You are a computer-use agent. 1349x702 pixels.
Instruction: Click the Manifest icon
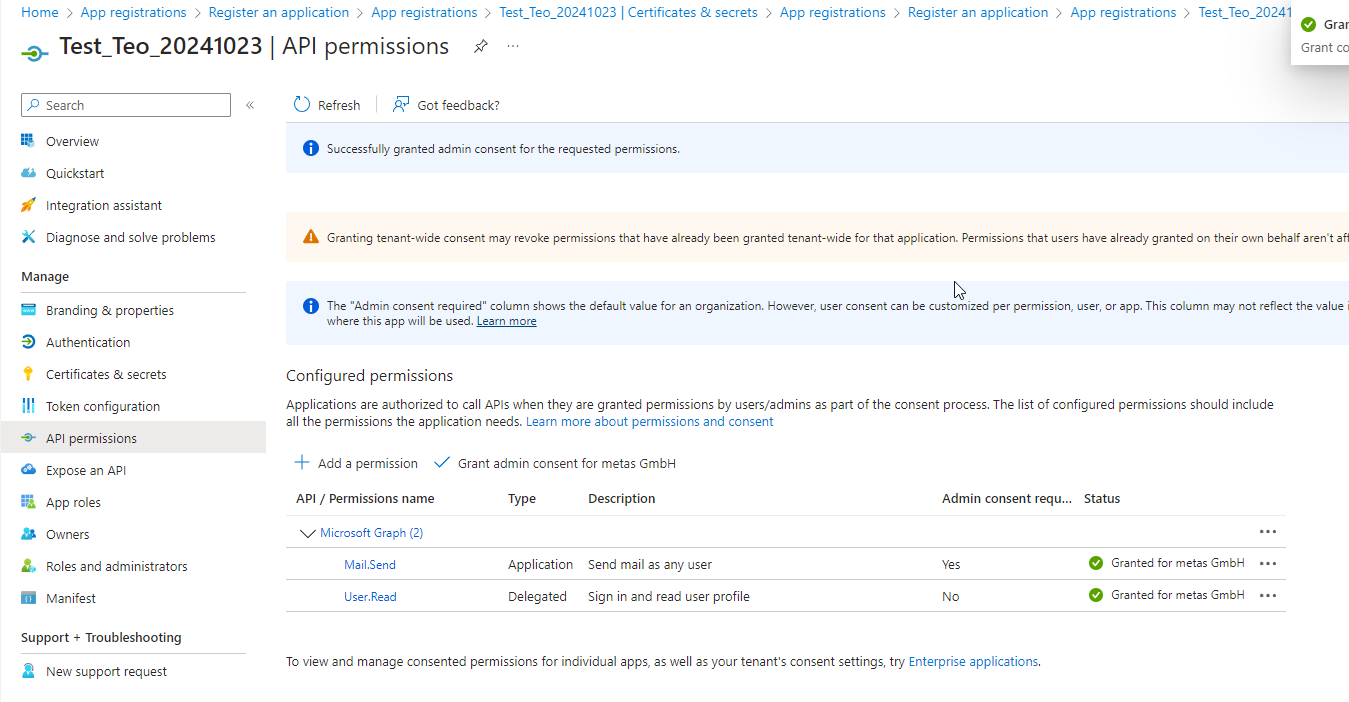point(28,598)
